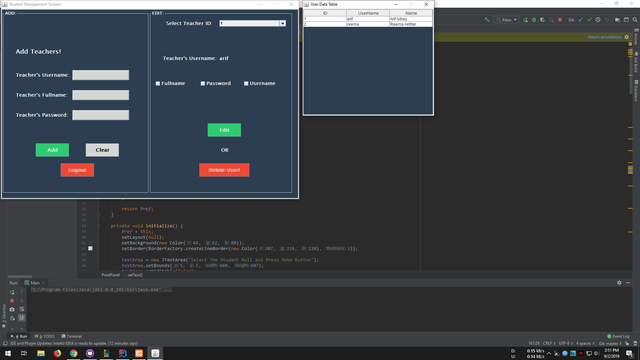Open the Select Teacher ID combo box
Viewport: 640px width, 360px height.
[252, 23]
